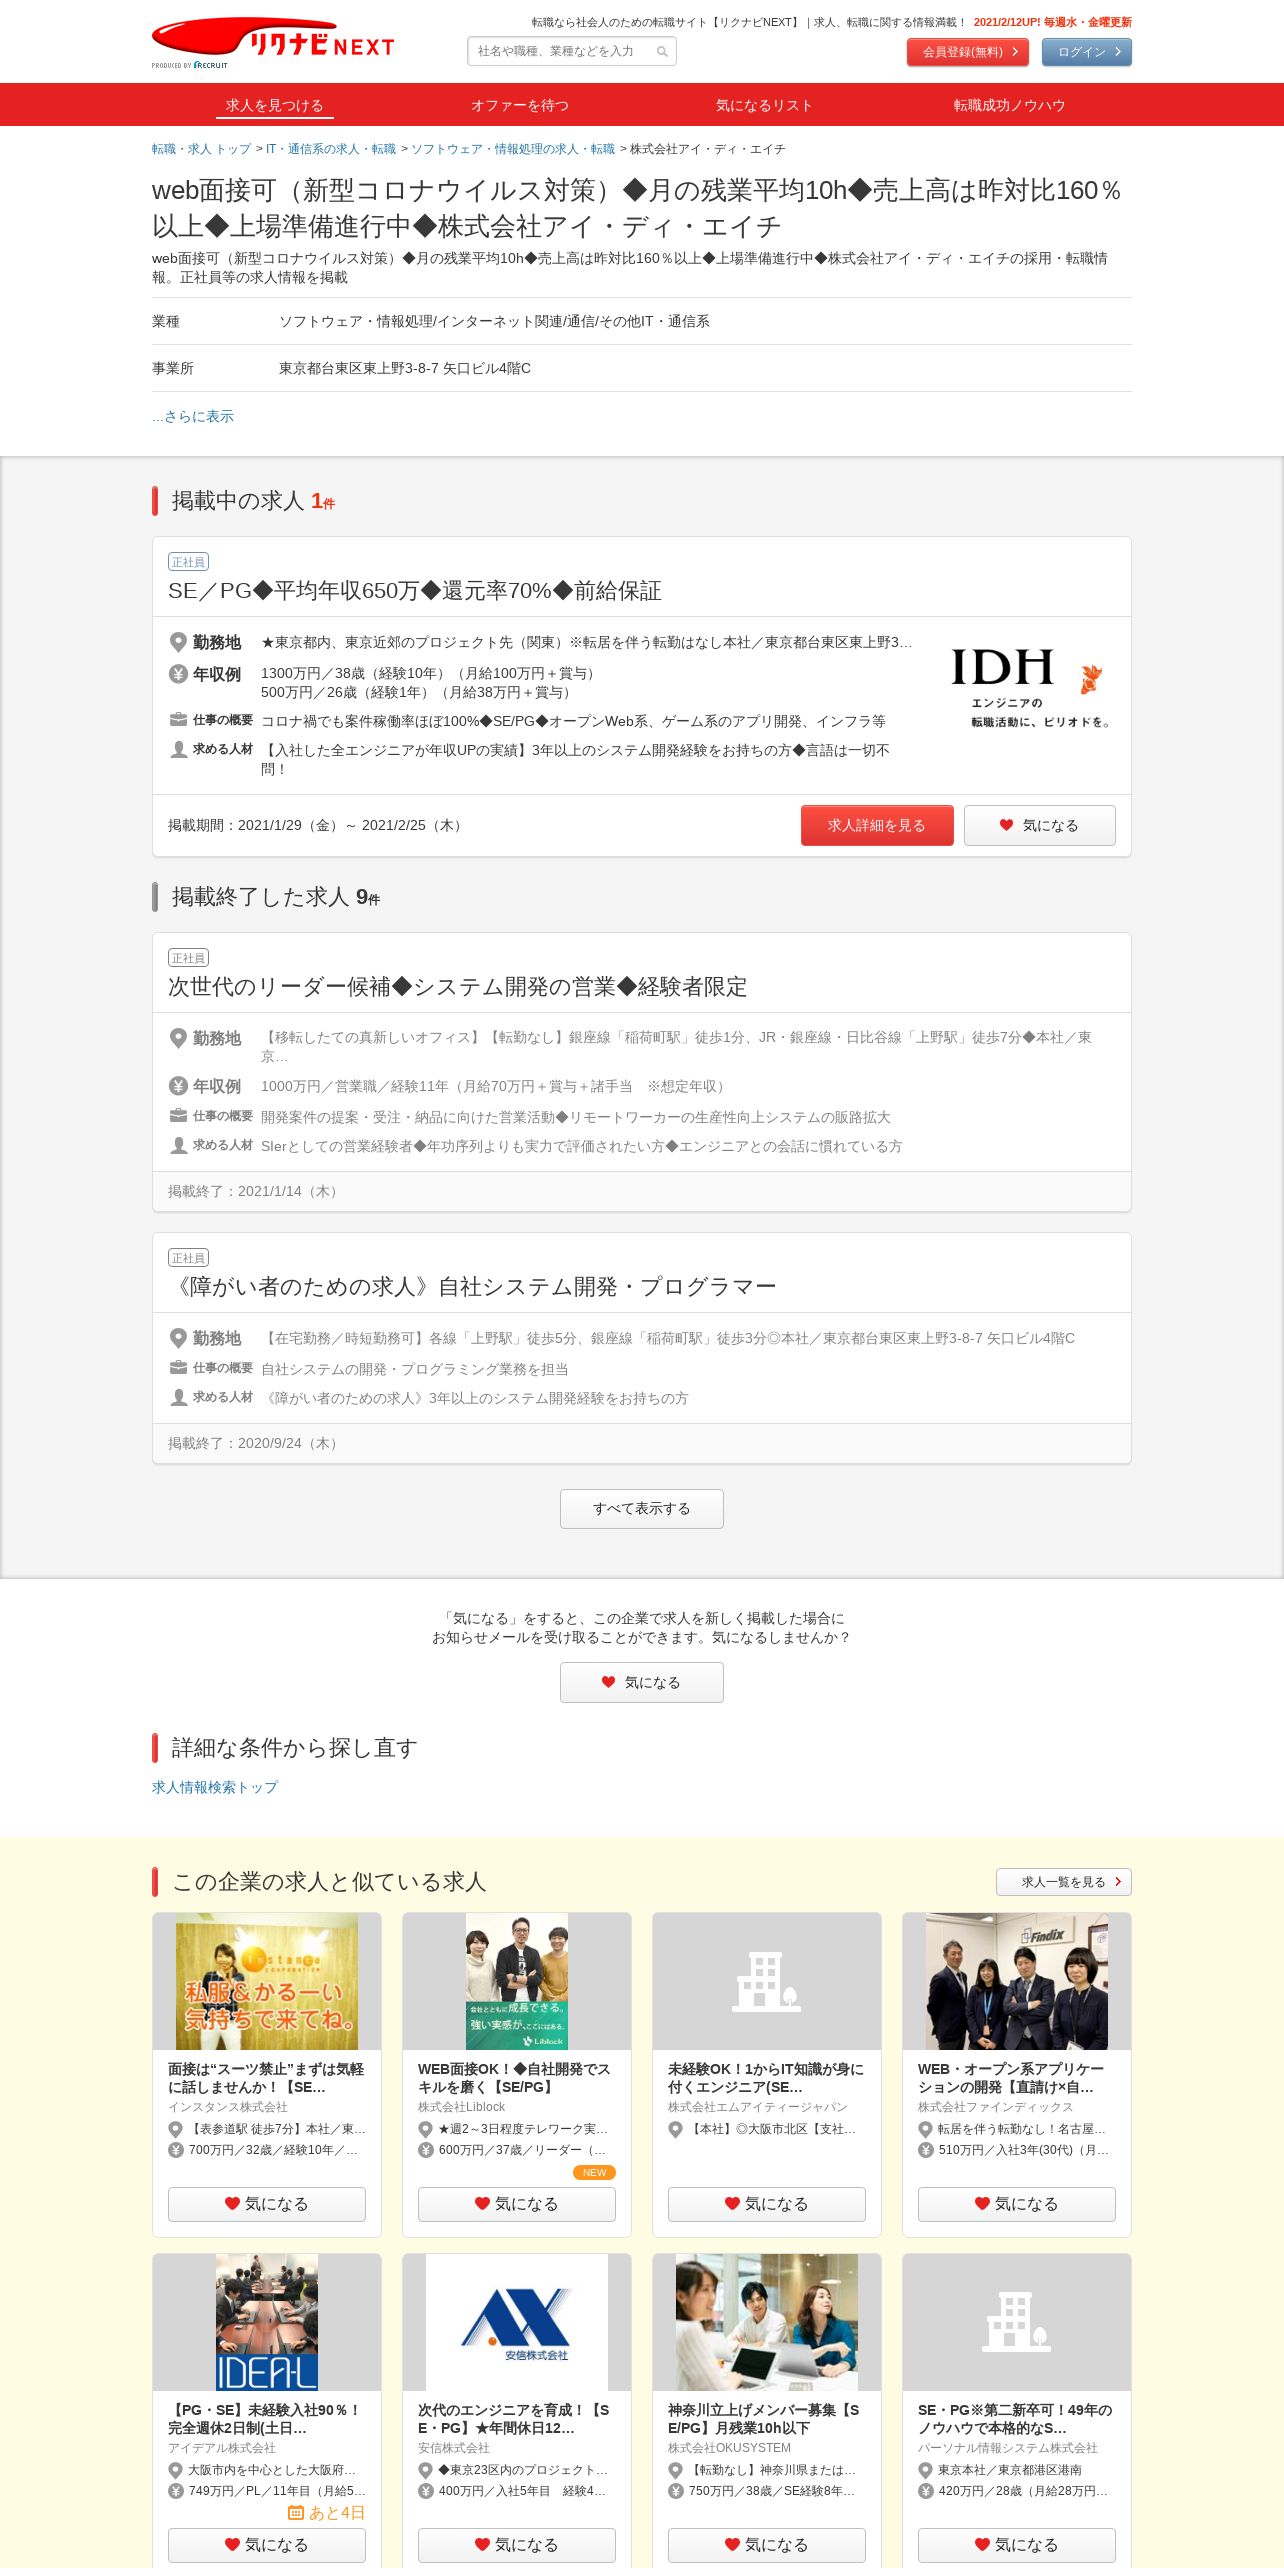Click 気になる on the 安信株式会社 card
Image resolution: width=1284 pixels, height=2568 pixels.
coord(517,2545)
